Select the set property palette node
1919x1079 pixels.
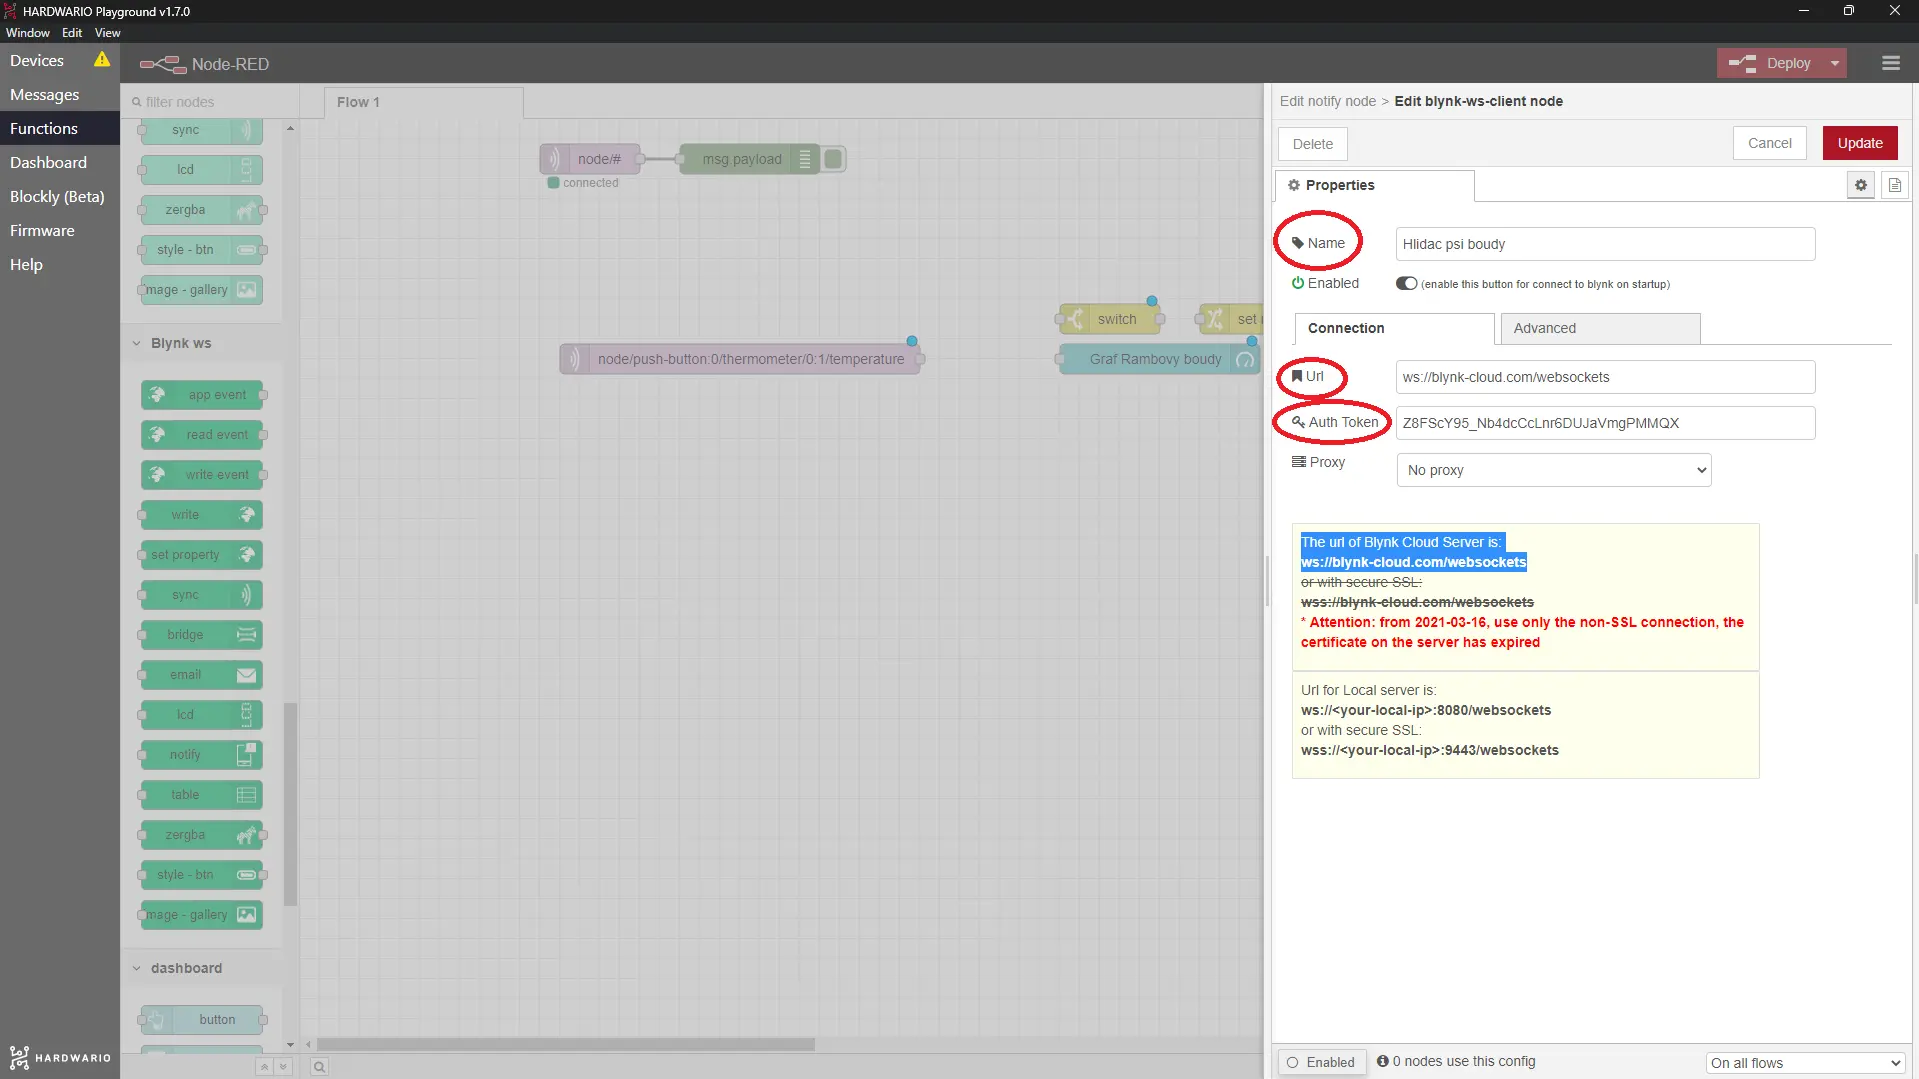click(x=202, y=555)
